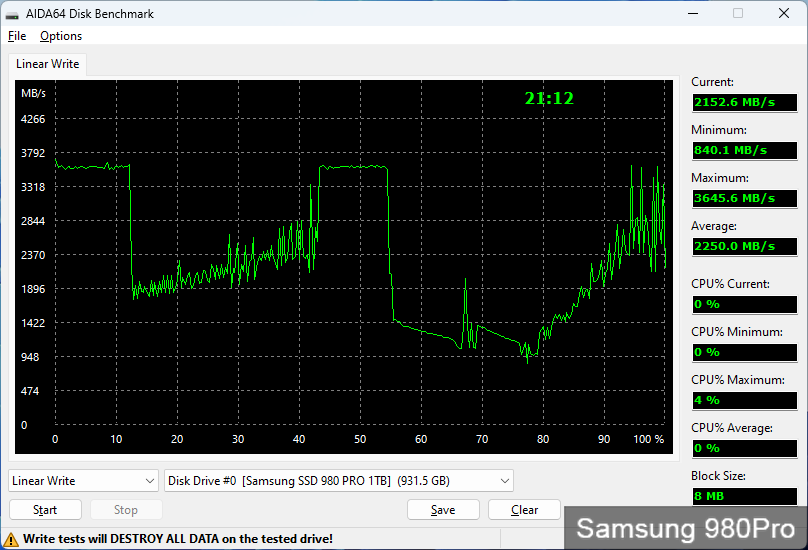Viewport: 808px width, 550px height.
Task: Click the CPU% Maximum value 4 %
Action: click(745, 400)
